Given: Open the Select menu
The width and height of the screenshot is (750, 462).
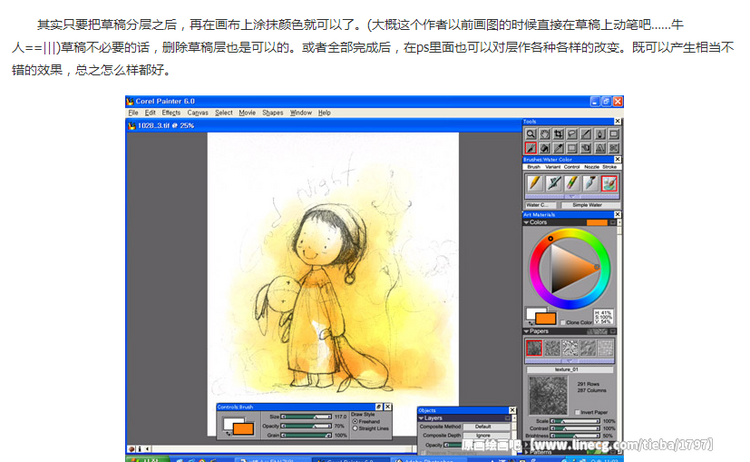Looking at the screenshot, I should coord(223,113).
